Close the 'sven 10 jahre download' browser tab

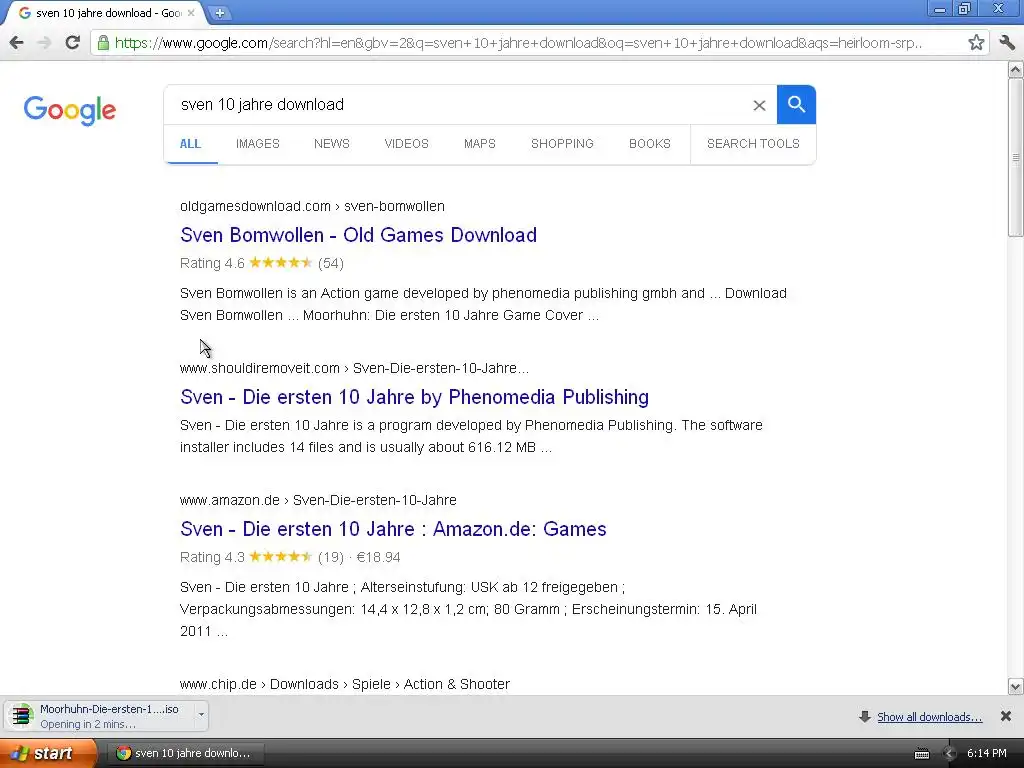pos(191,12)
